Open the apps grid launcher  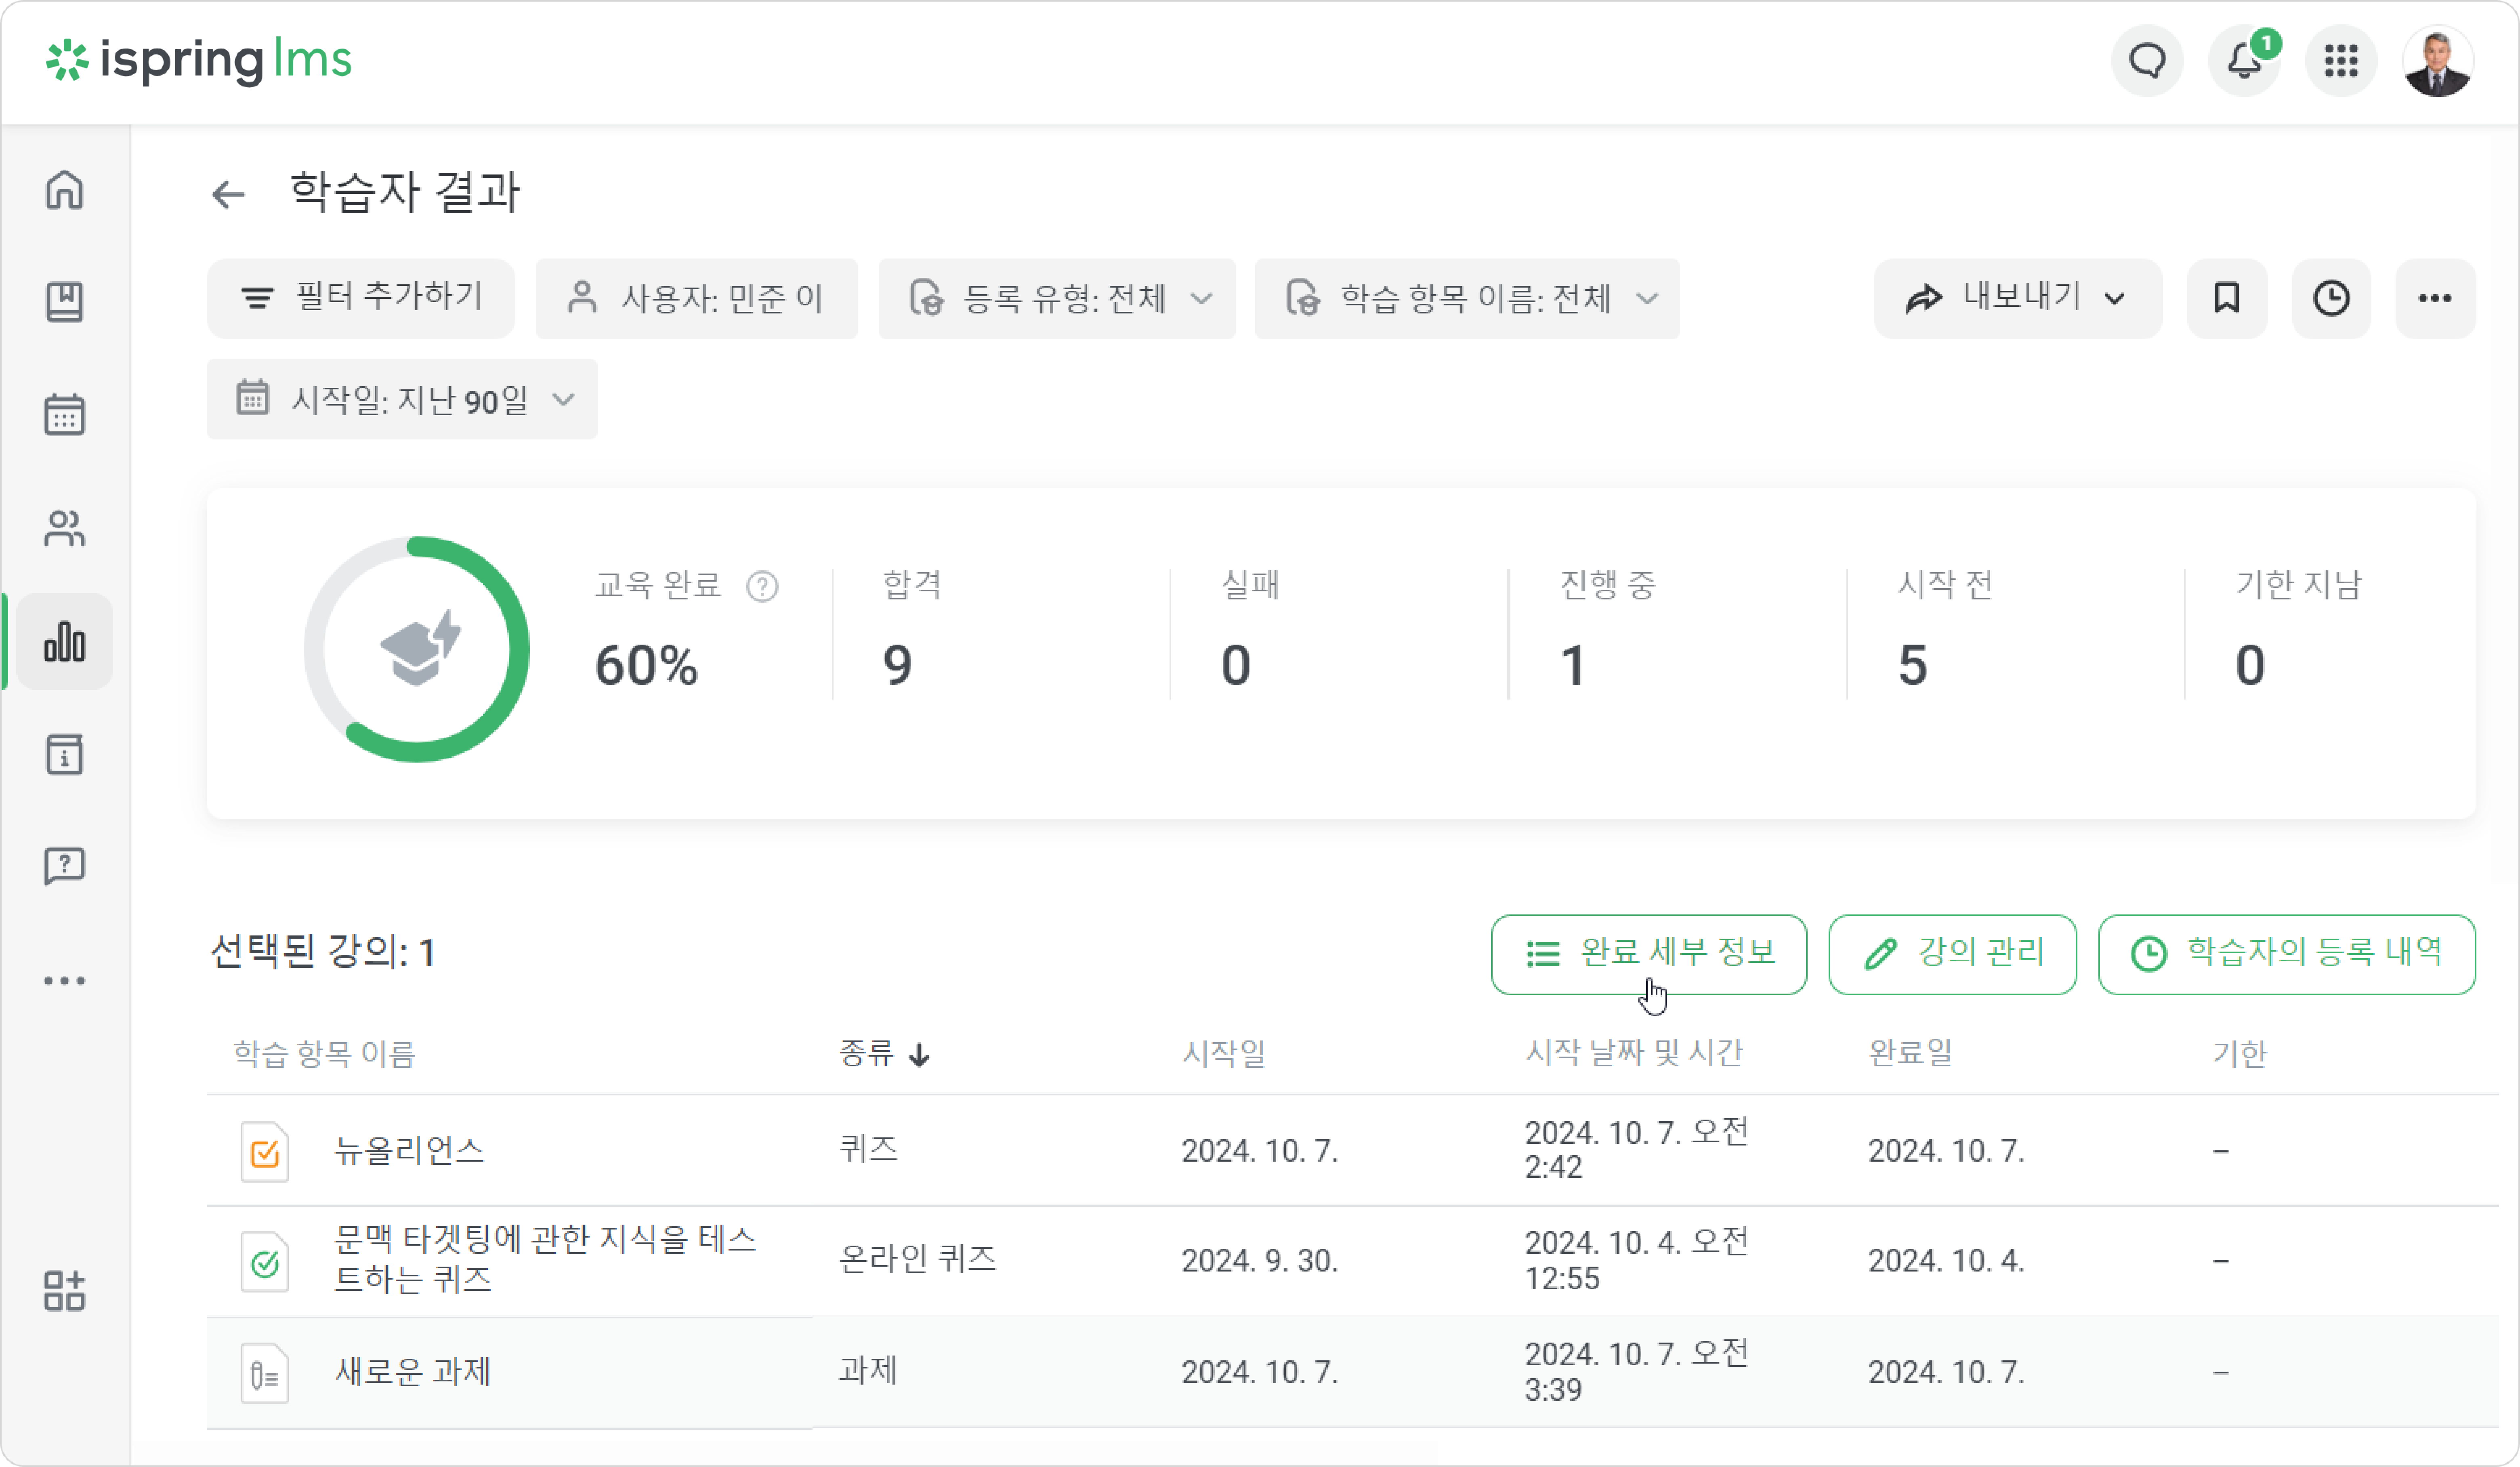2341,61
